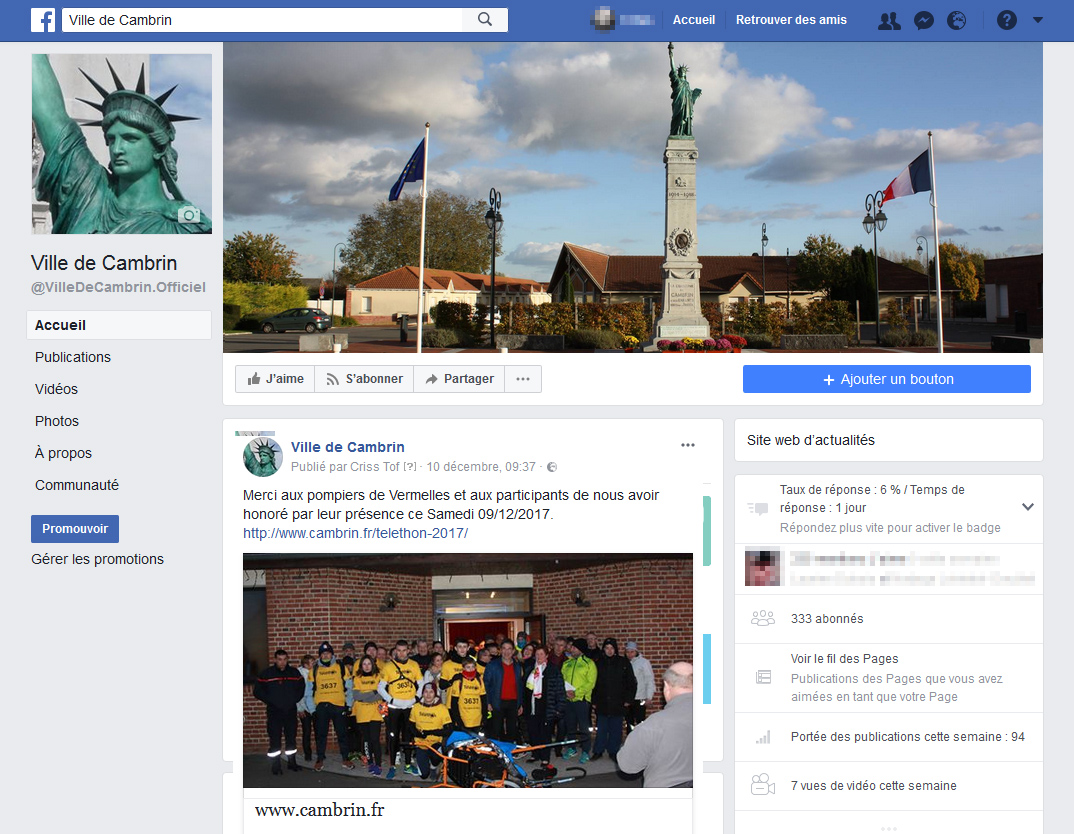1074x834 pixels.
Task: Click the public audience globe icon on post
Action: (x=552, y=467)
